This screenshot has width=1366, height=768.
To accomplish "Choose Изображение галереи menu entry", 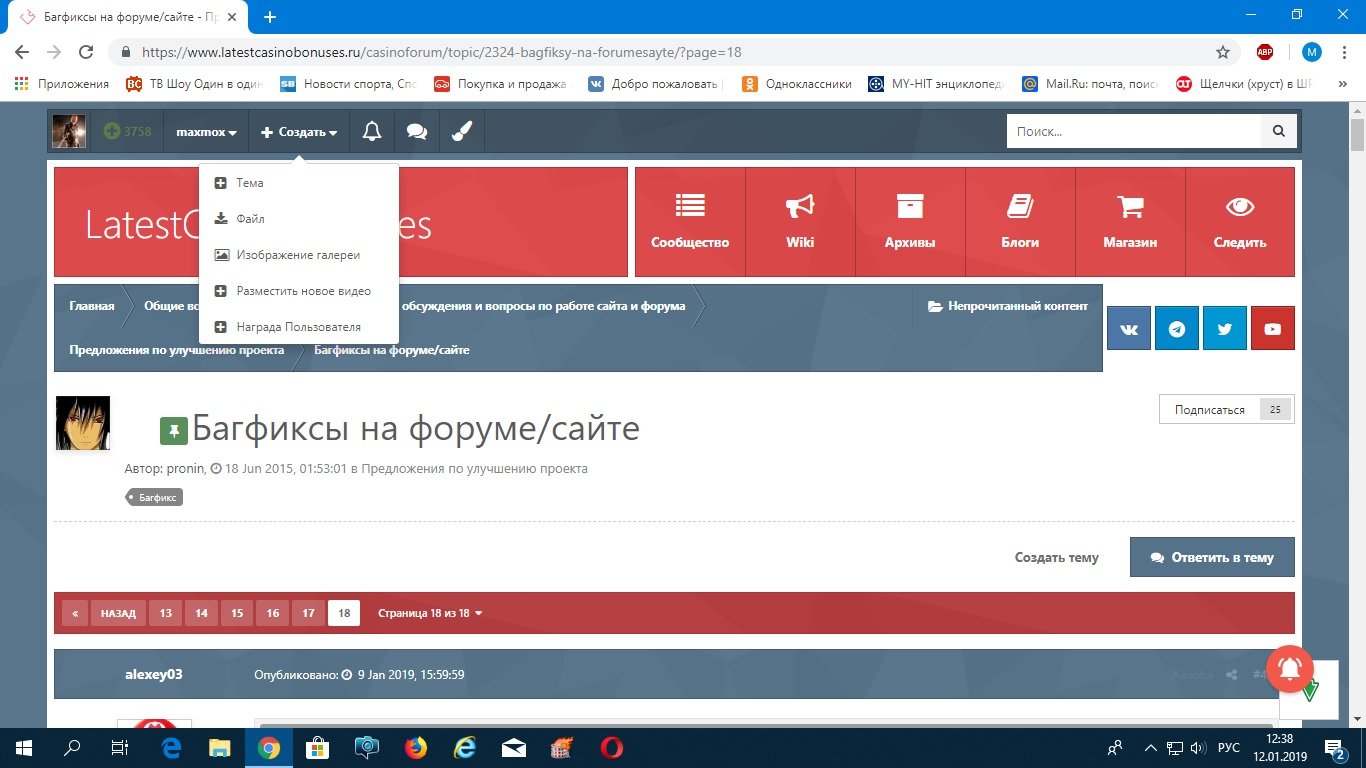I will (297, 255).
